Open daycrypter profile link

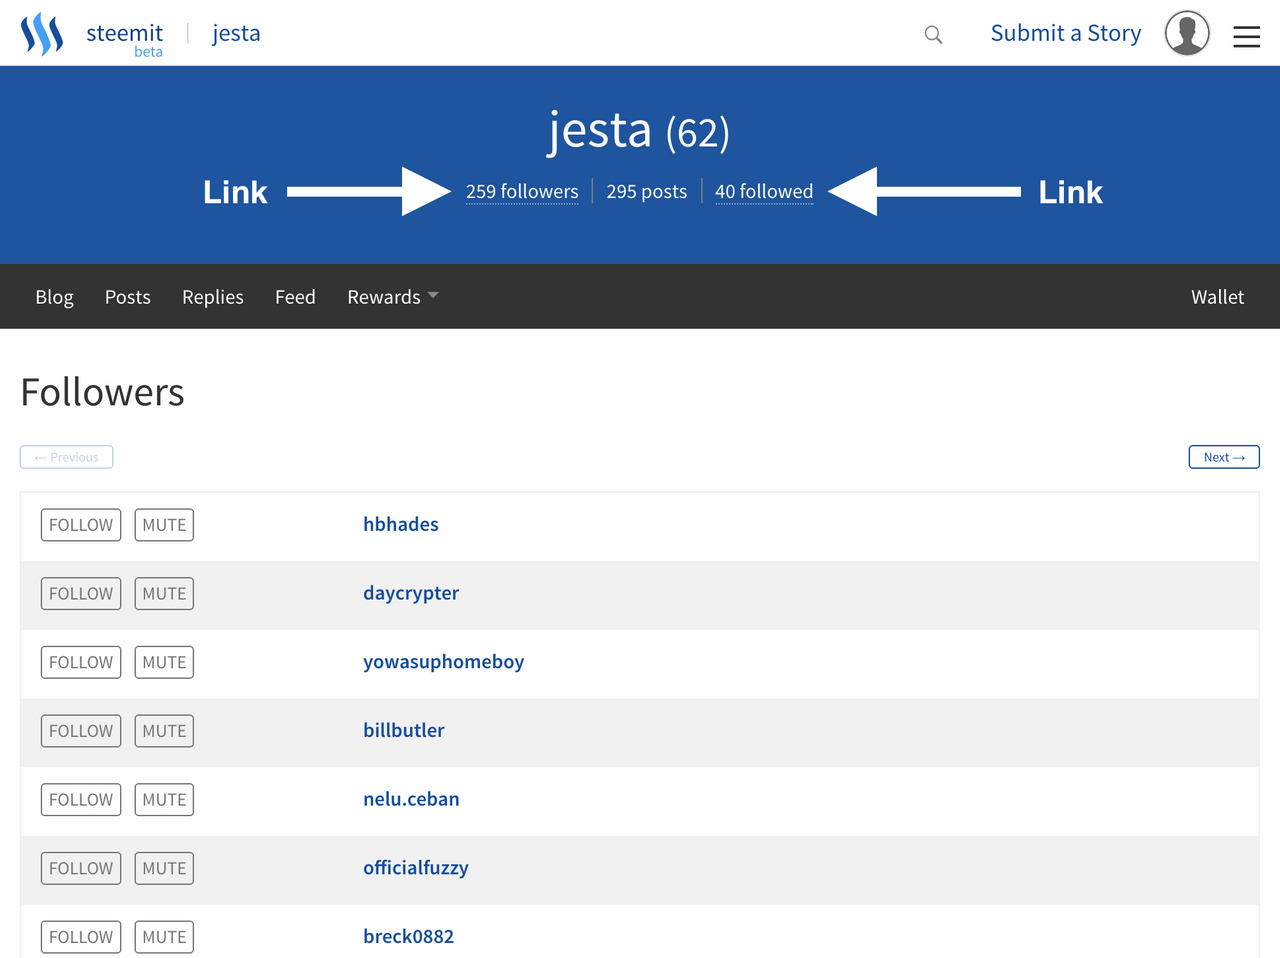411,593
